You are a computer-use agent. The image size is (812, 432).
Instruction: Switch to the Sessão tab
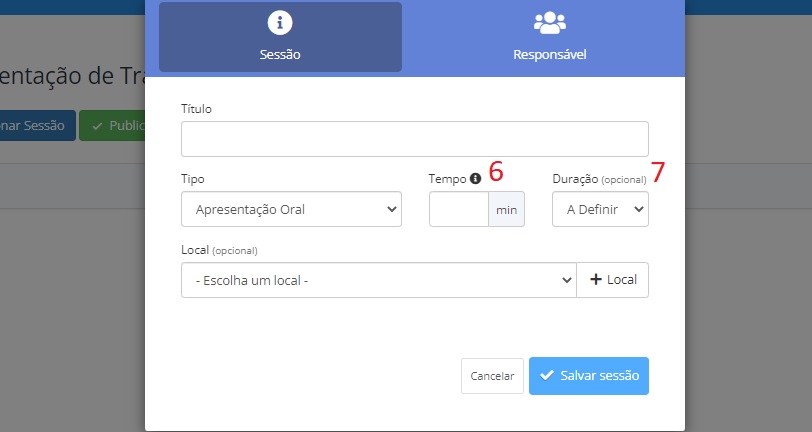[x=280, y=37]
